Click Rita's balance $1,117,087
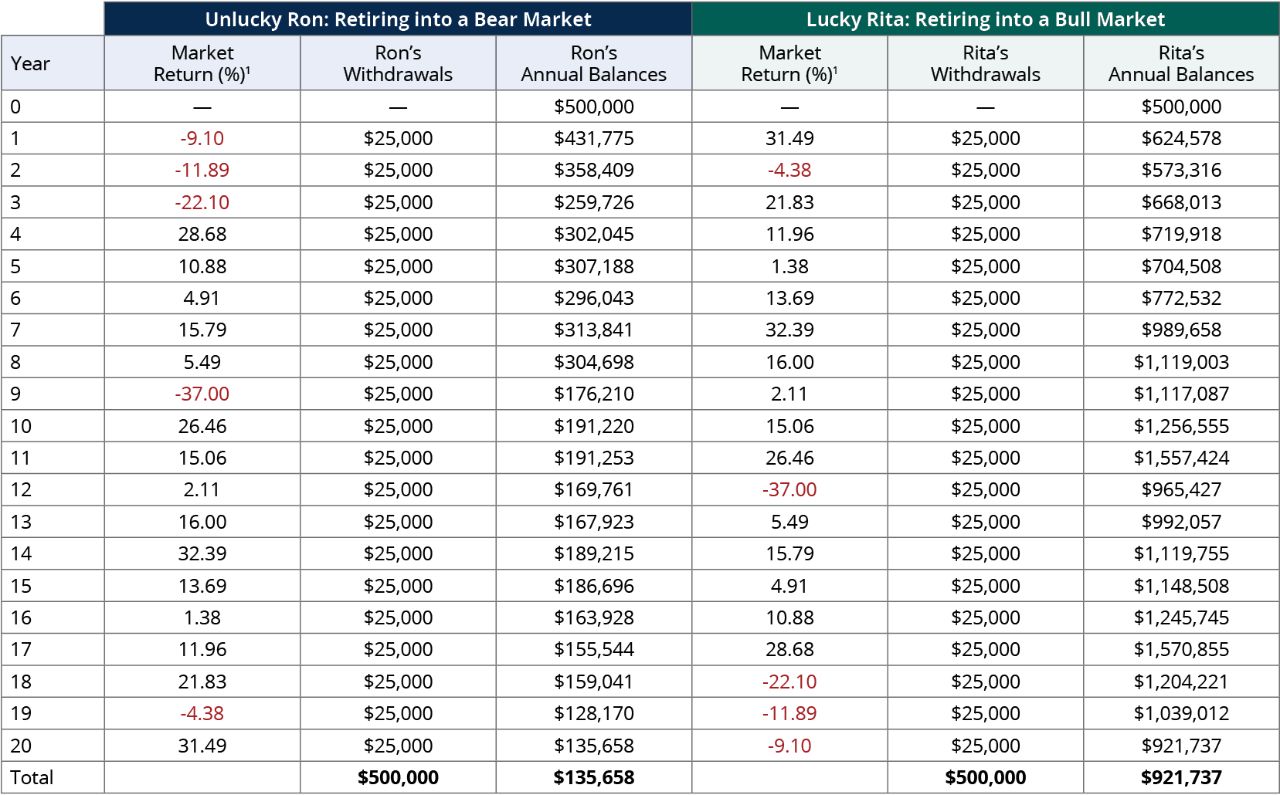The width and height of the screenshot is (1280, 795). 1181,394
